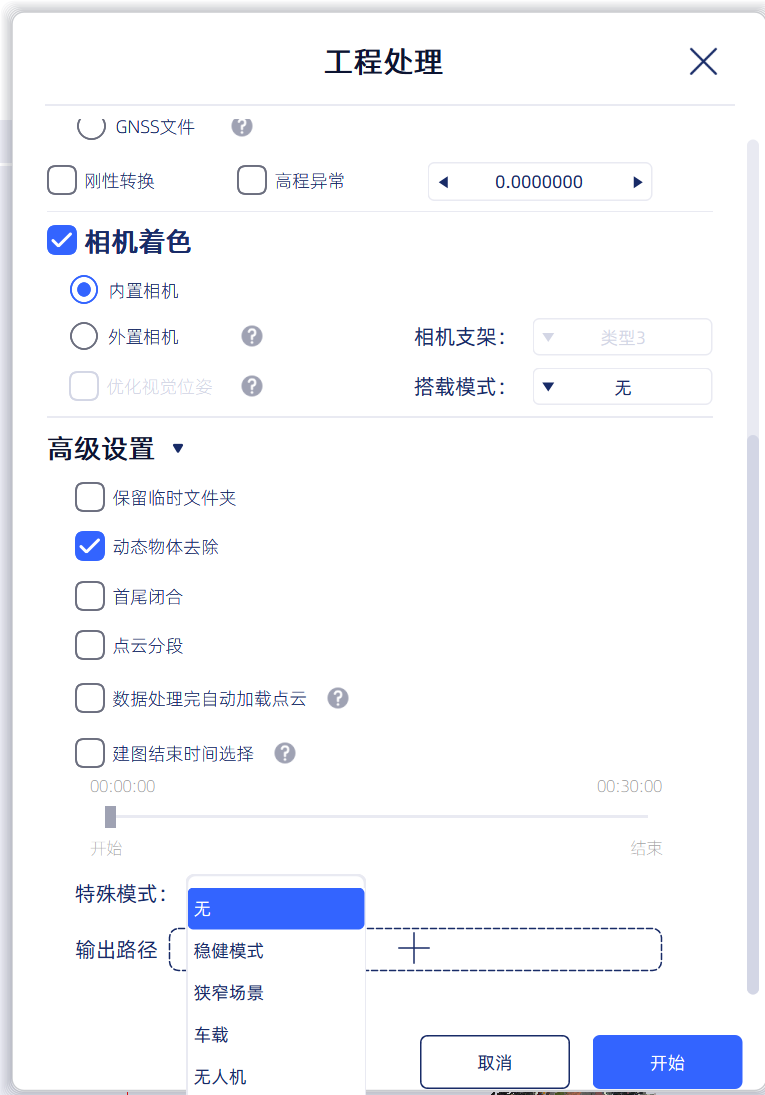Tick the 首尾闭合 checkbox
This screenshot has height=1095, width=765.
point(89,596)
